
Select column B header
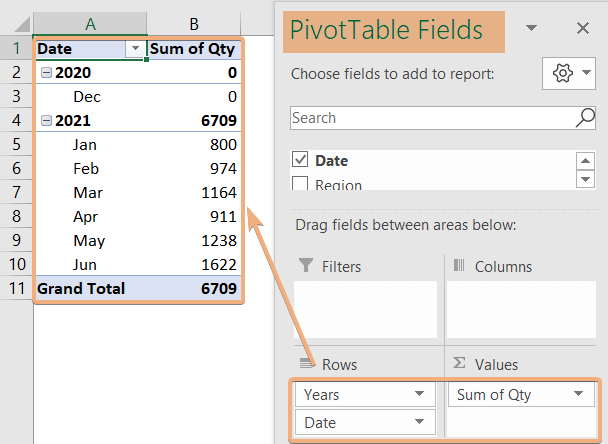[x=194, y=24]
